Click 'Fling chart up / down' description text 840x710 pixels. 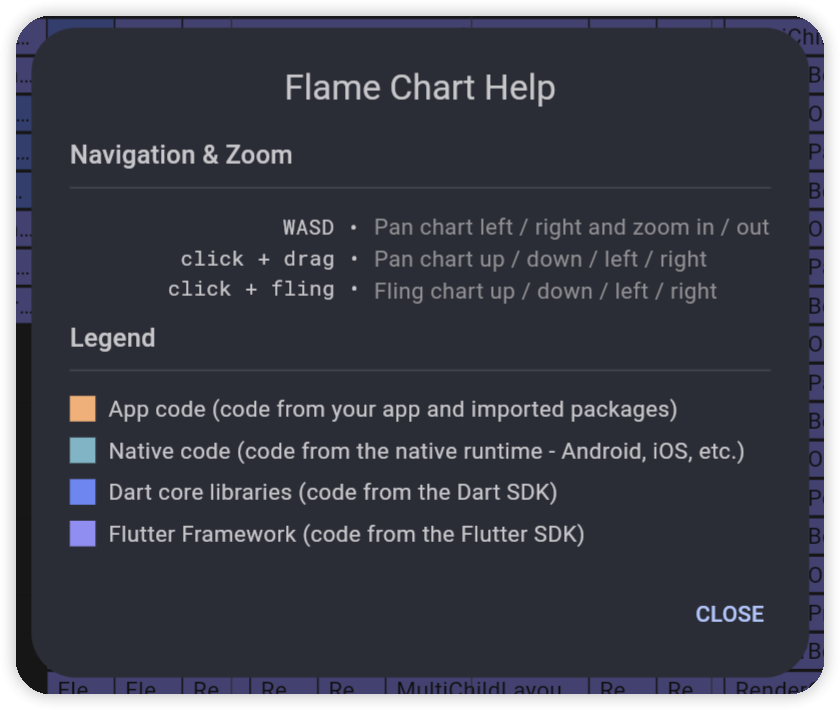[x=545, y=291]
